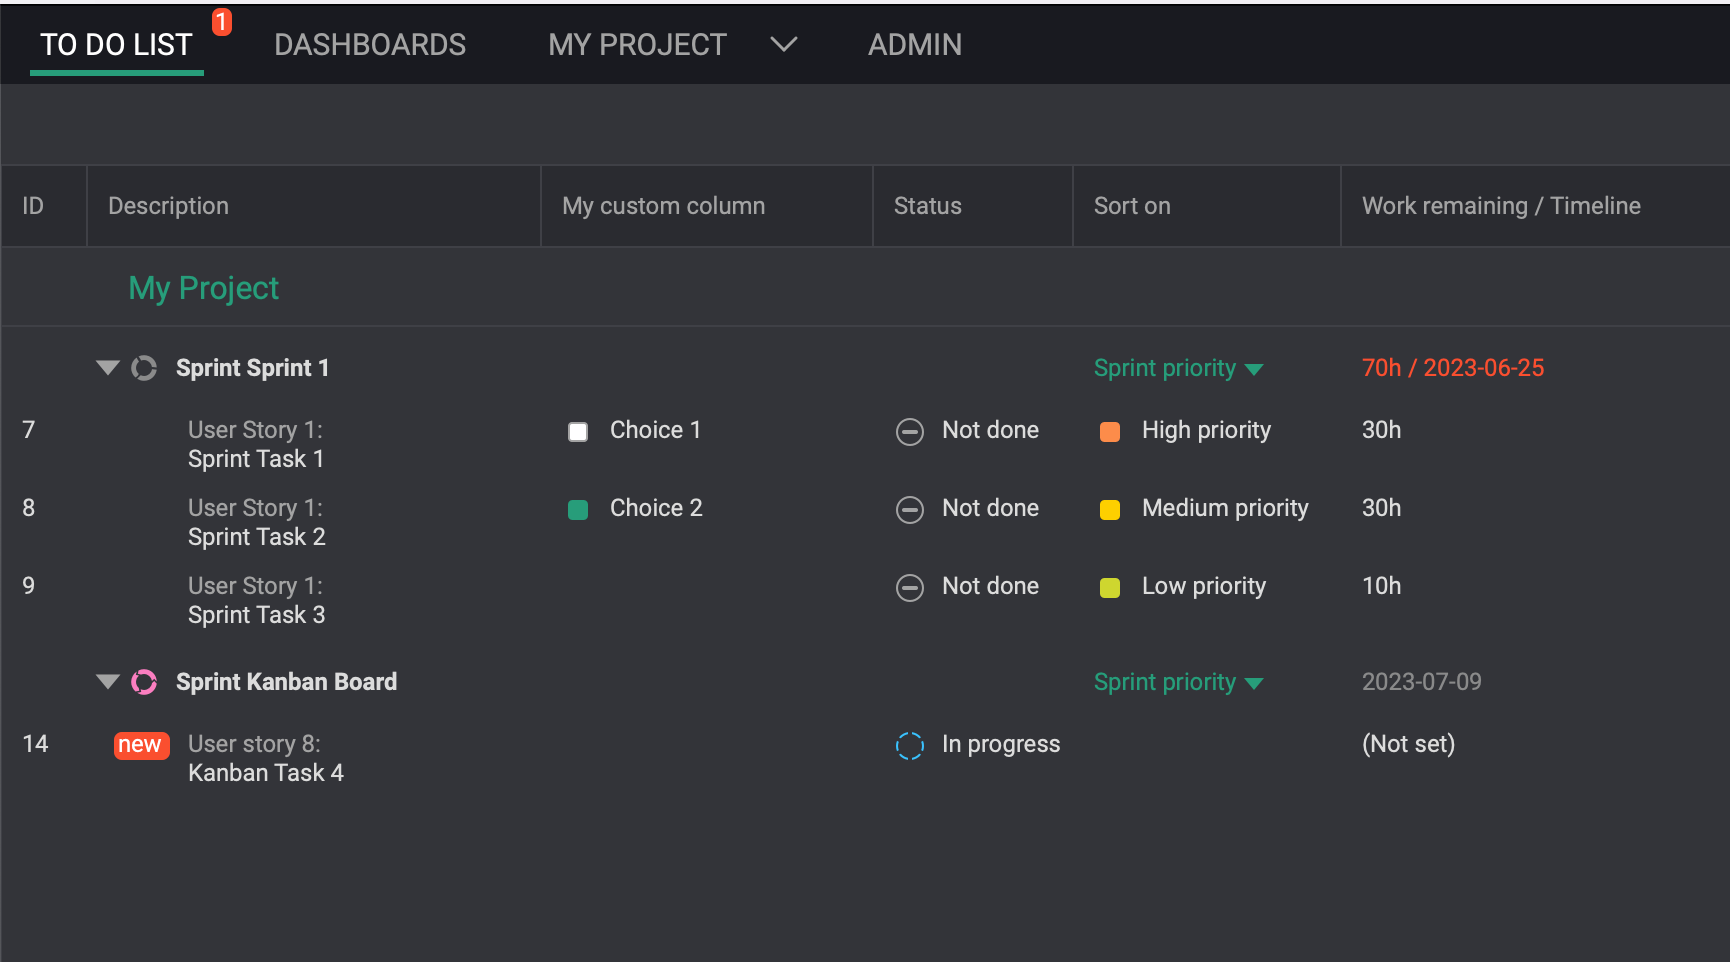The width and height of the screenshot is (1730, 962).
Task: Collapse the Sprint Kanban Board group
Action: [x=108, y=682]
